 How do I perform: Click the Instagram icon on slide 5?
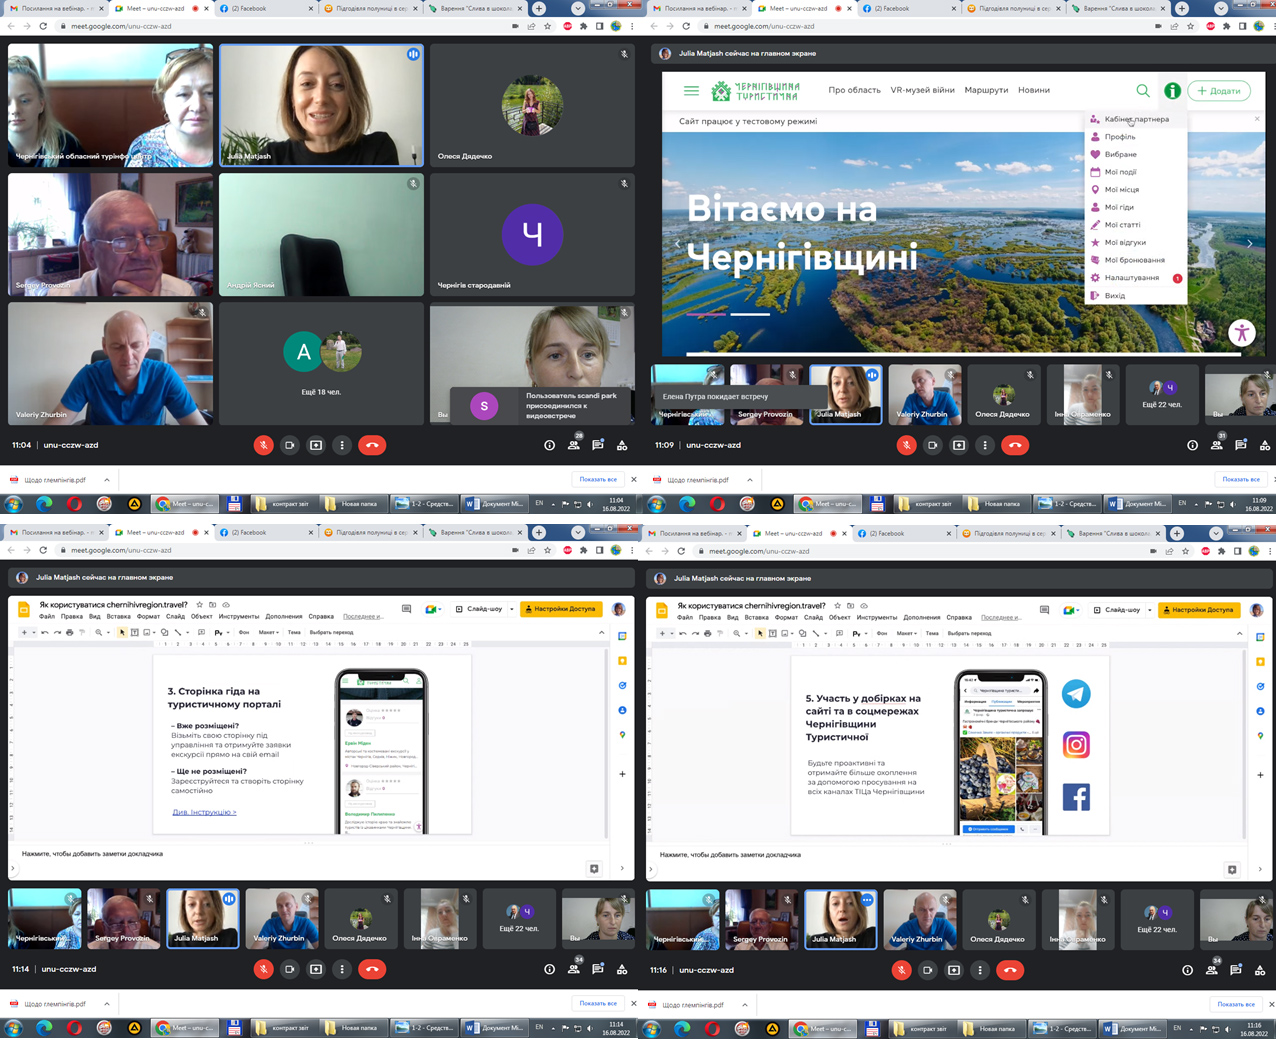click(1076, 745)
